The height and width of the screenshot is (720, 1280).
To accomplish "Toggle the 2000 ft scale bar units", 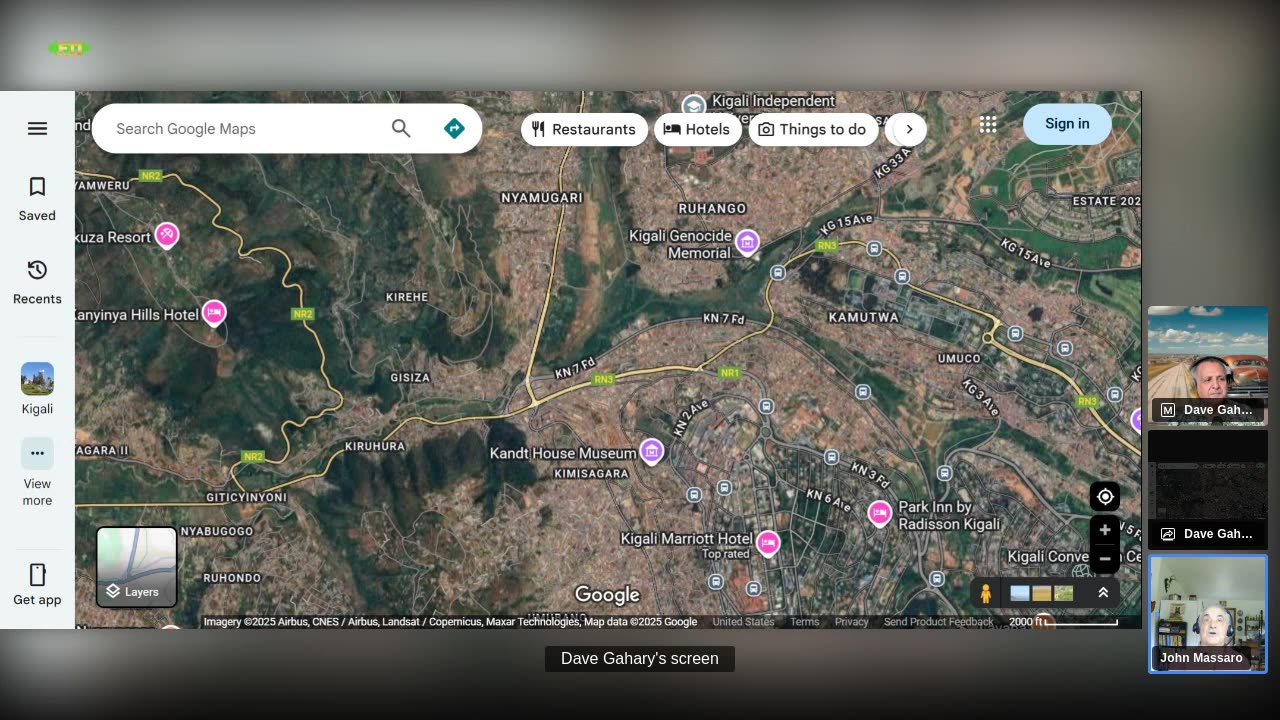I will tap(1063, 622).
